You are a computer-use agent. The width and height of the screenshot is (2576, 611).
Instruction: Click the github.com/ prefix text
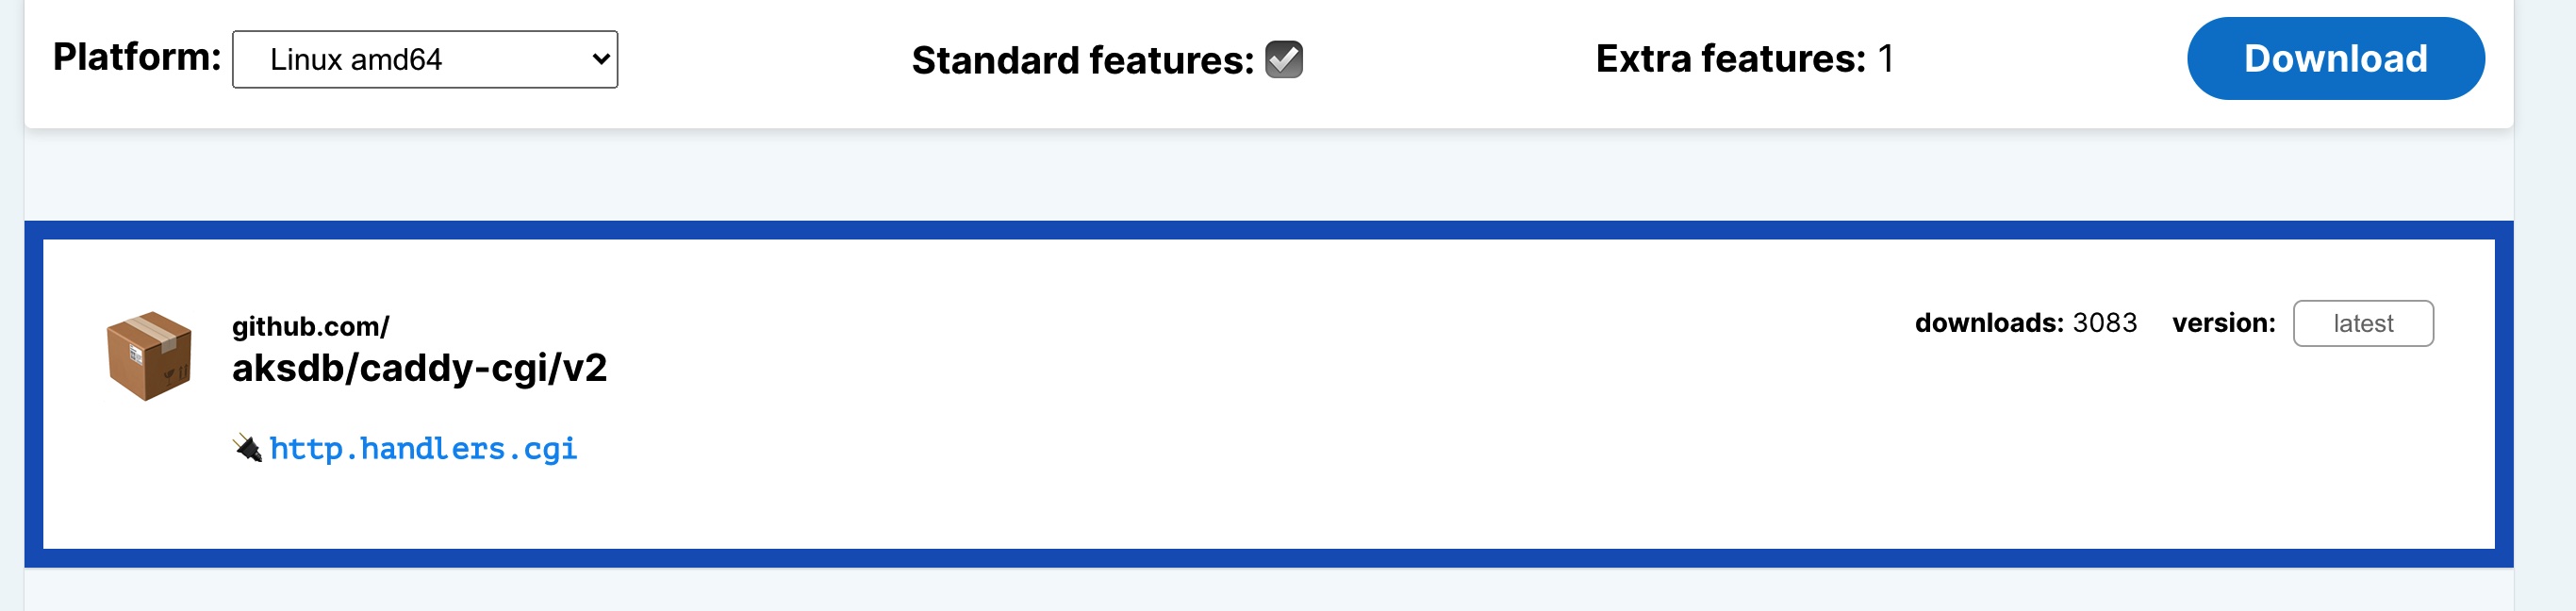click(x=310, y=326)
